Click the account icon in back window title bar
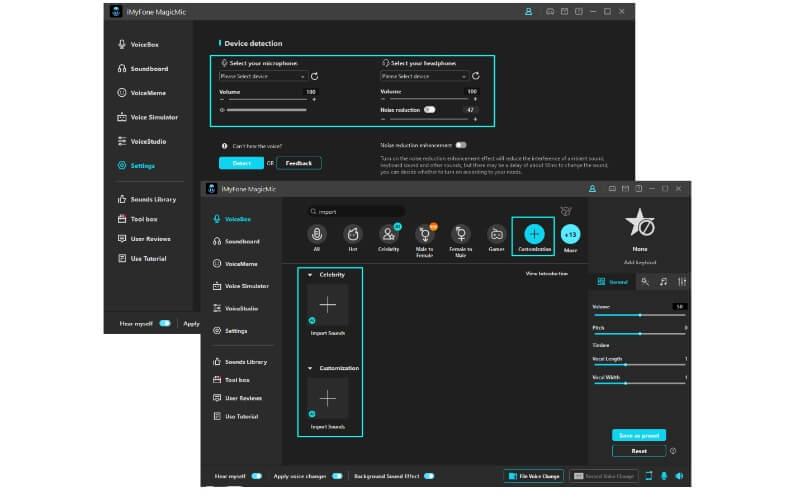Image resolution: width=800 pixels, height=494 pixels. pos(529,11)
